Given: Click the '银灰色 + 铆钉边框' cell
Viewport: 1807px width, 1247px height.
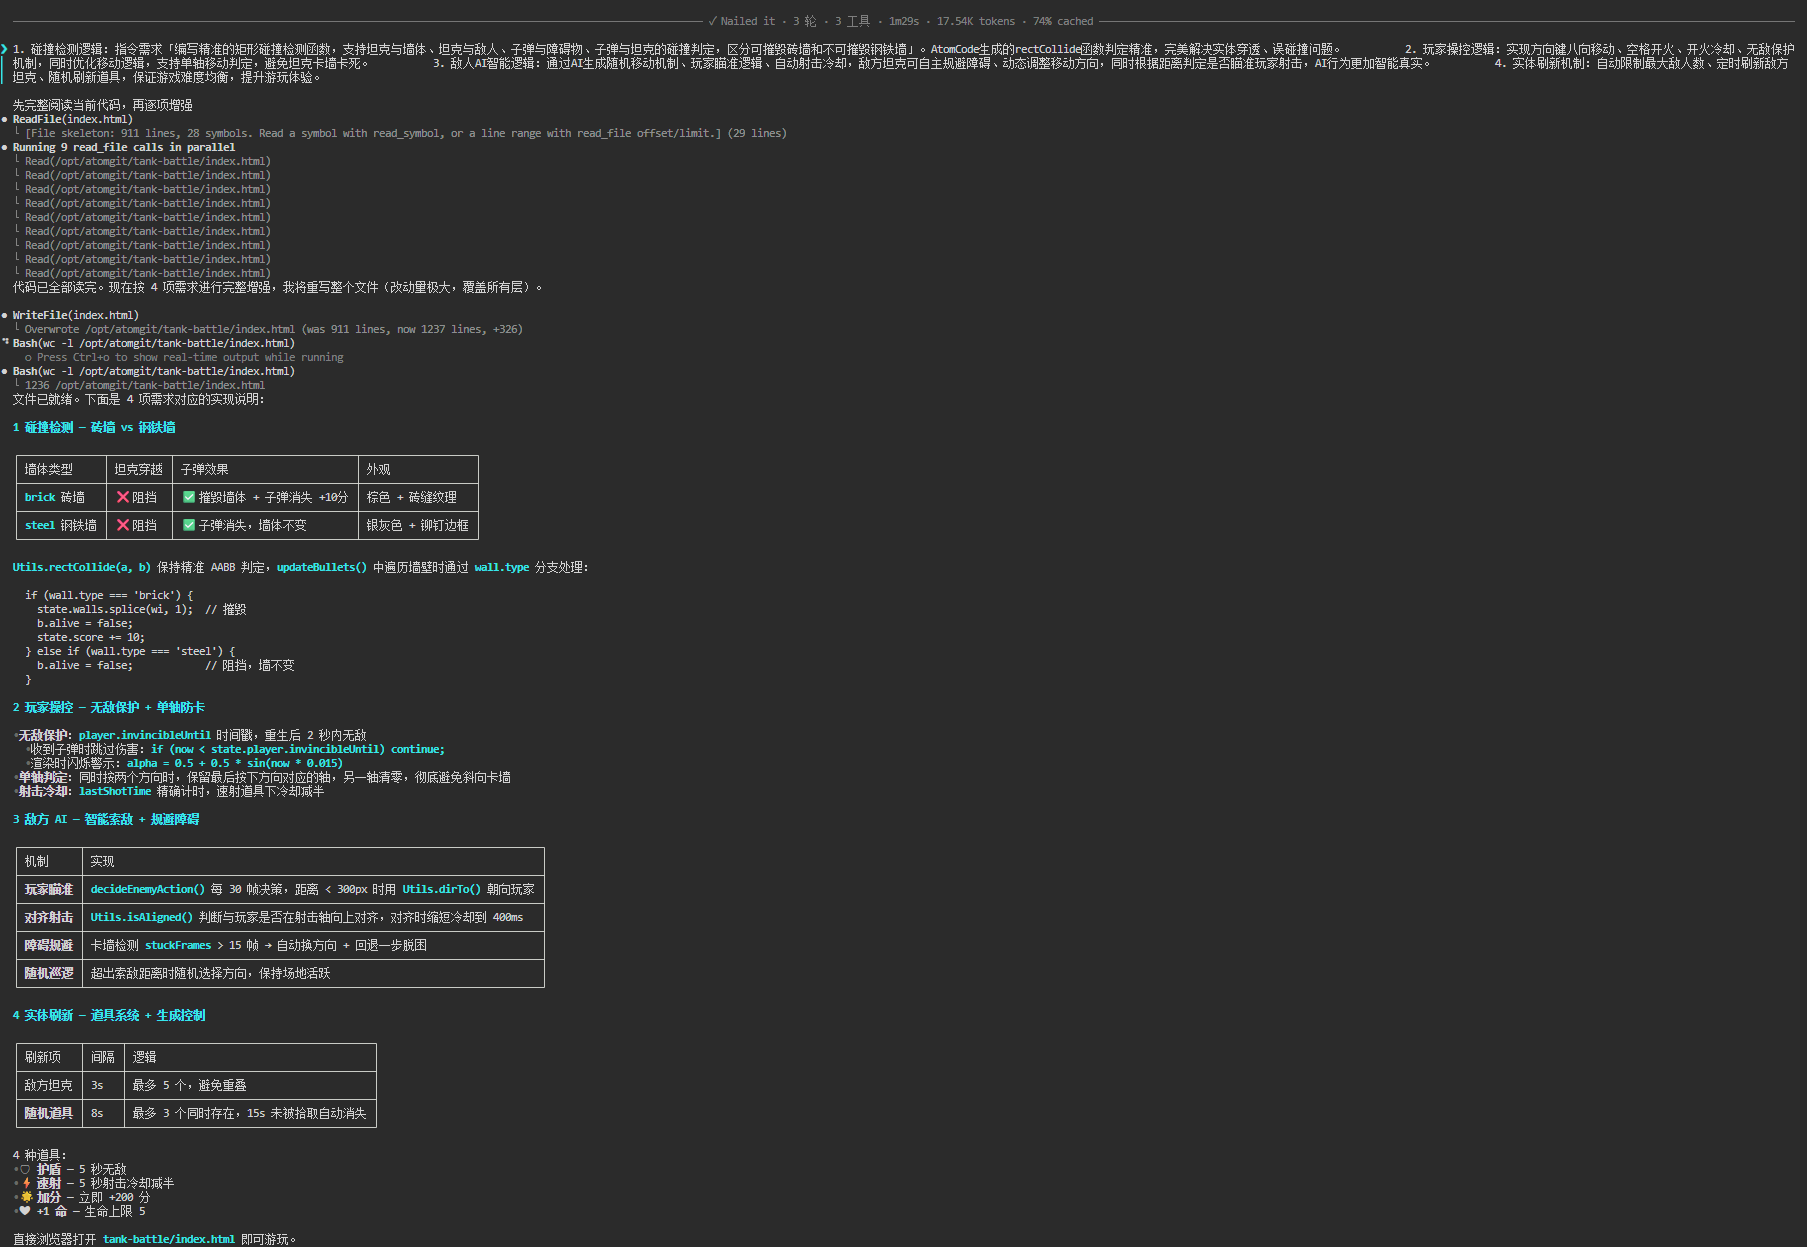Looking at the screenshot, I should tap(418, 525).
